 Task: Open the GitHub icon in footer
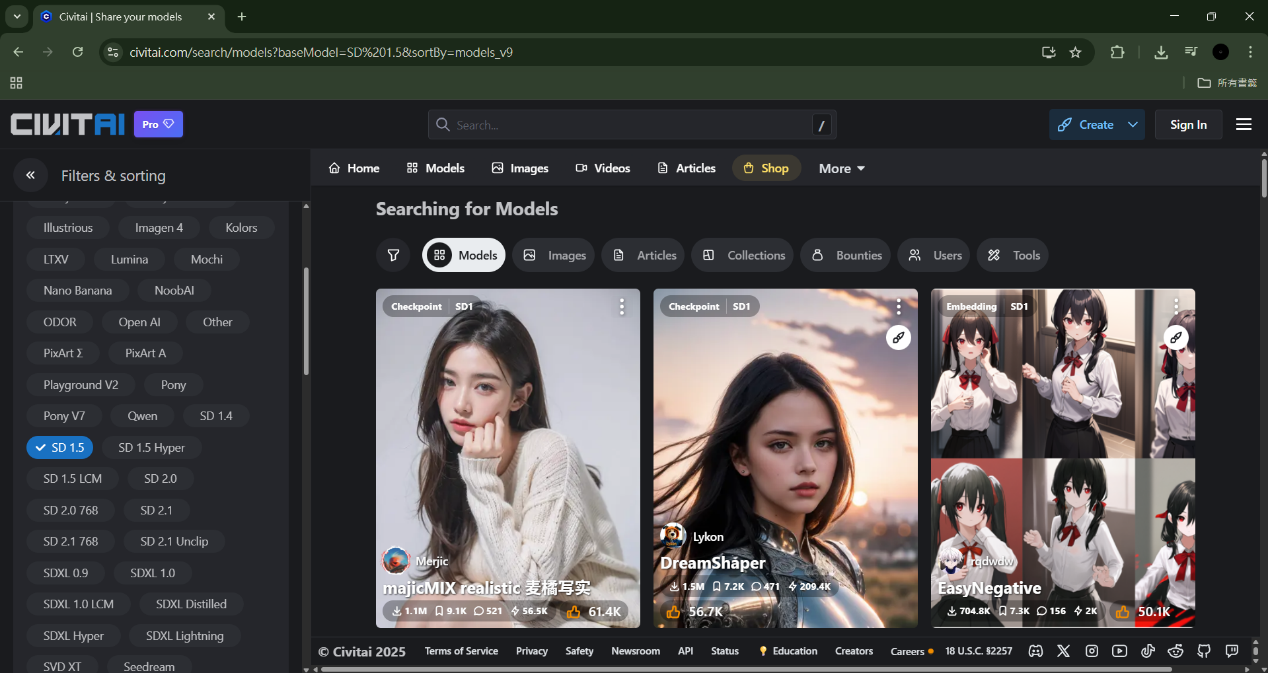pyautogui.click(x=1204, y=651)
